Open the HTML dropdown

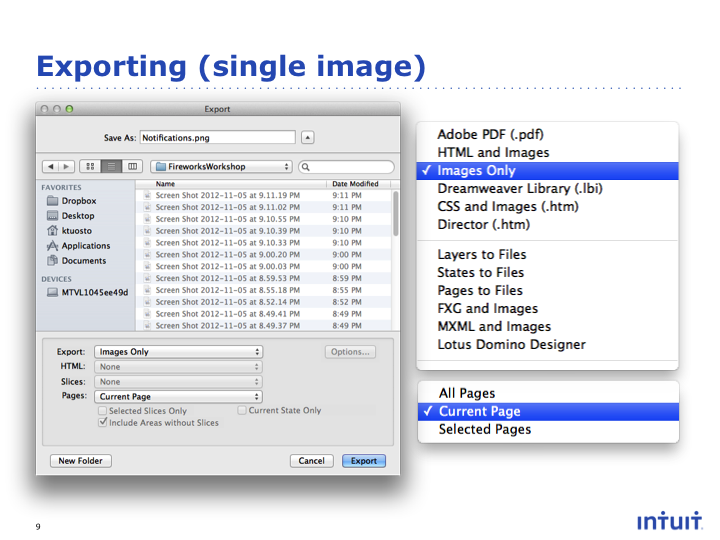pyautogui.click(x=178, y=367)
